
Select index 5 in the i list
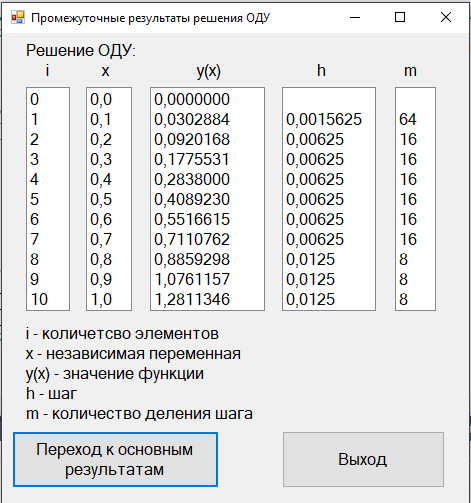click(35, 199)
